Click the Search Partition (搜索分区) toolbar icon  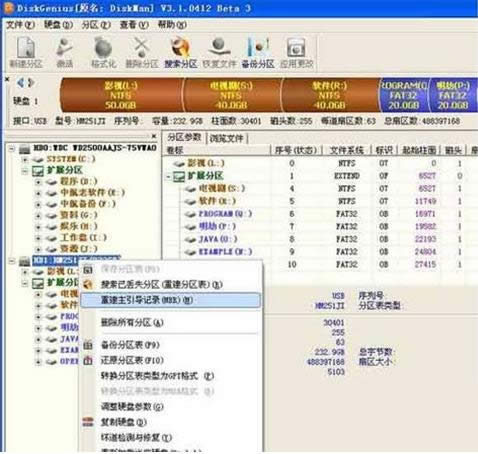click(x=181, y=52)
